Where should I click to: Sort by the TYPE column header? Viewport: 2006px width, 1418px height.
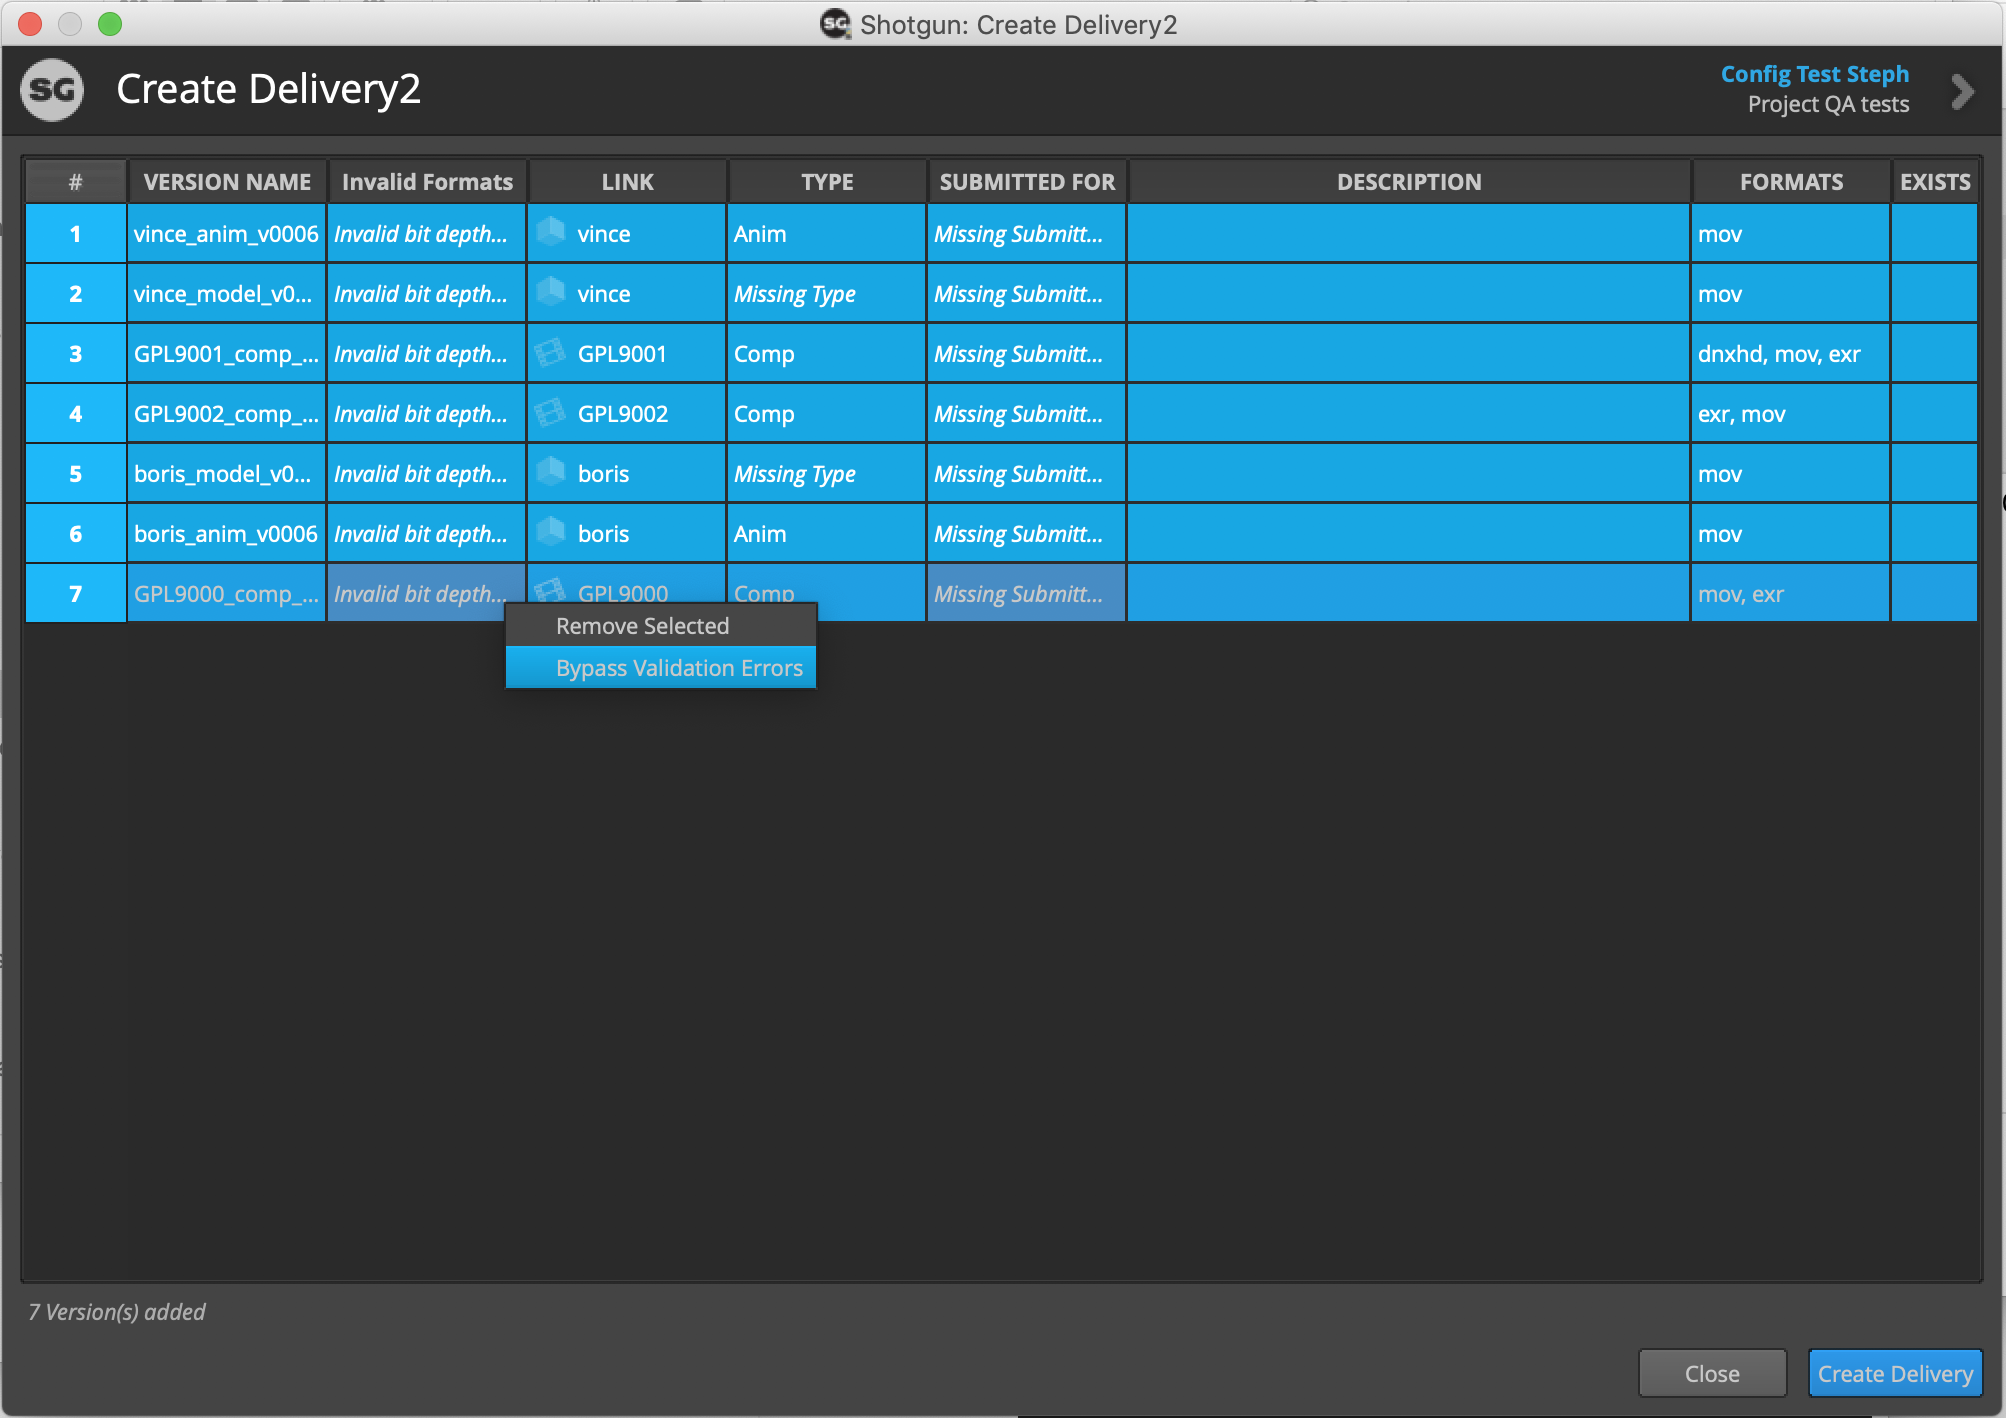[x=827, y=182]
